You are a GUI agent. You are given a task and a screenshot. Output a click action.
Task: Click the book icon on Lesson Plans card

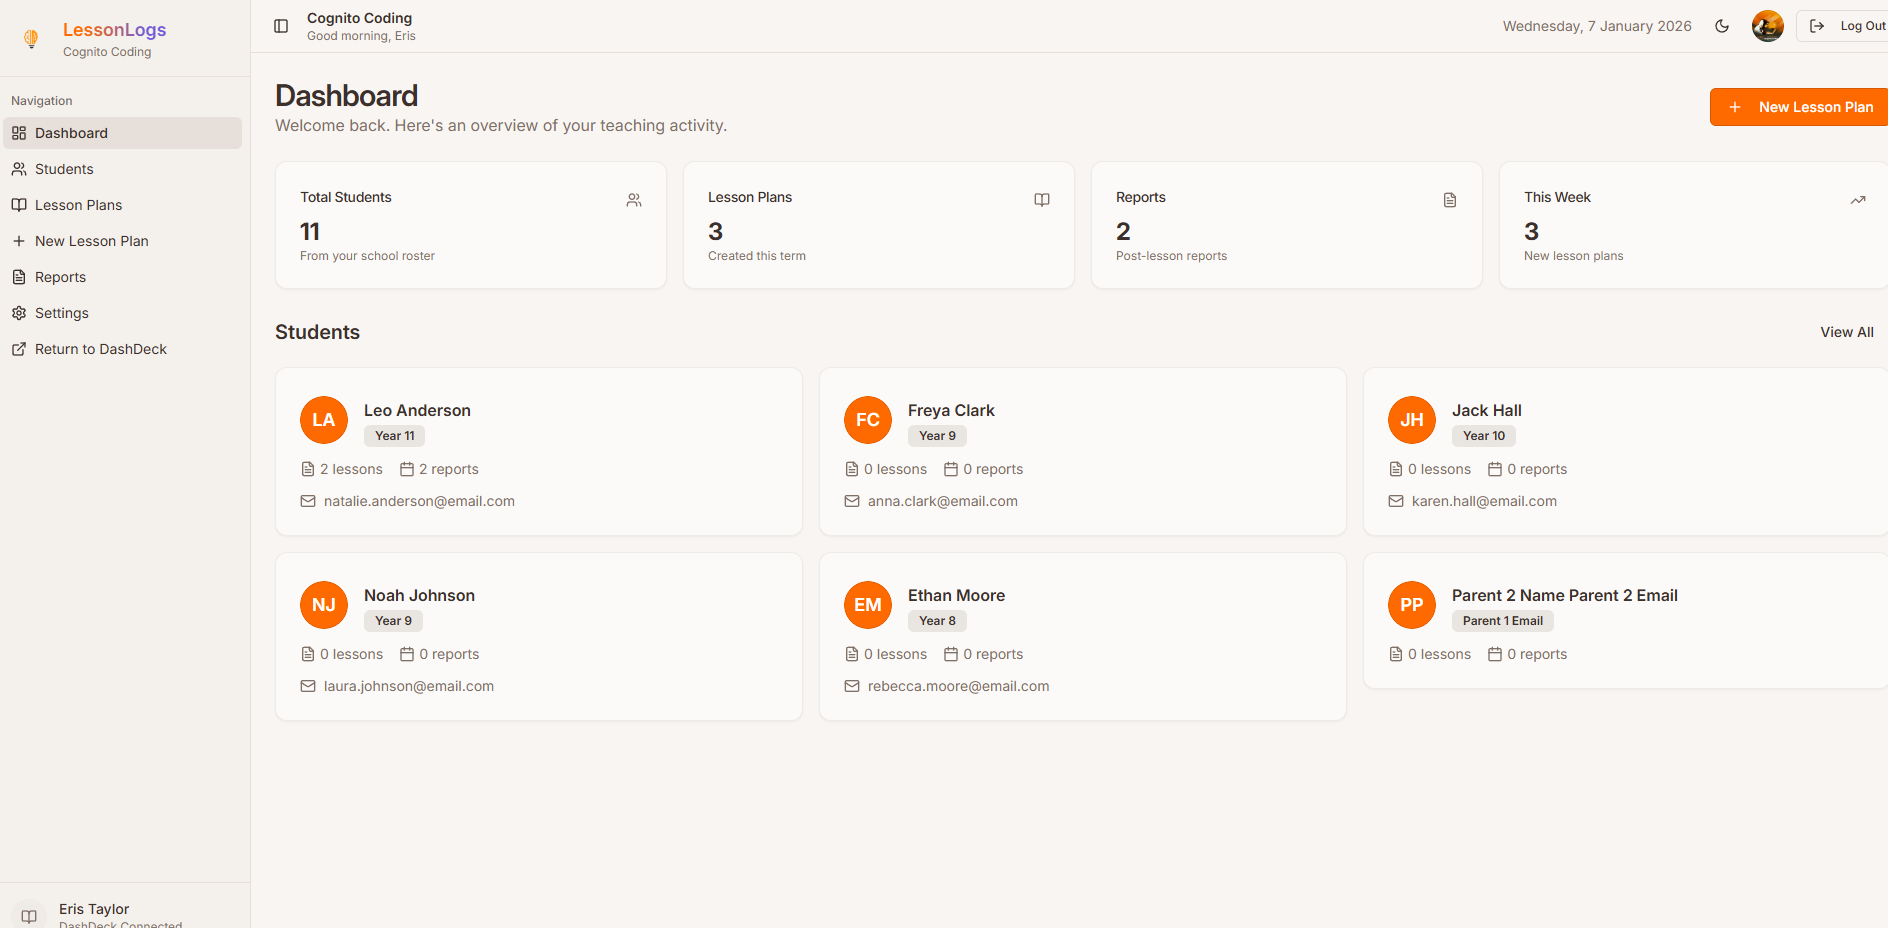pos(1041,200)
